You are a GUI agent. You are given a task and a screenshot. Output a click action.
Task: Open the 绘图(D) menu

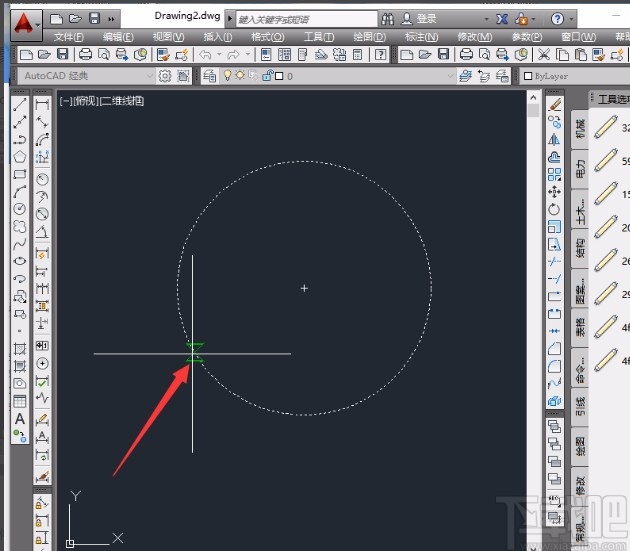pyautogui.click(x=369, y=37)
